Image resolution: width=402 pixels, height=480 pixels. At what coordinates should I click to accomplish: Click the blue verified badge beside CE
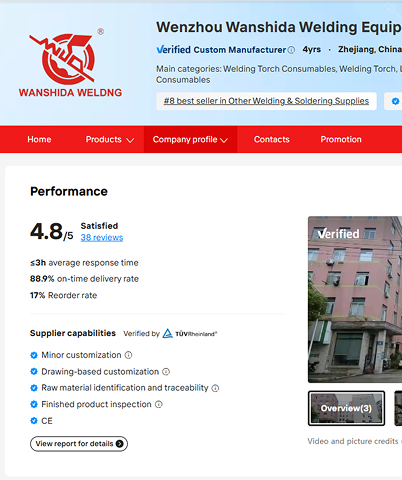tap(34, 421)
